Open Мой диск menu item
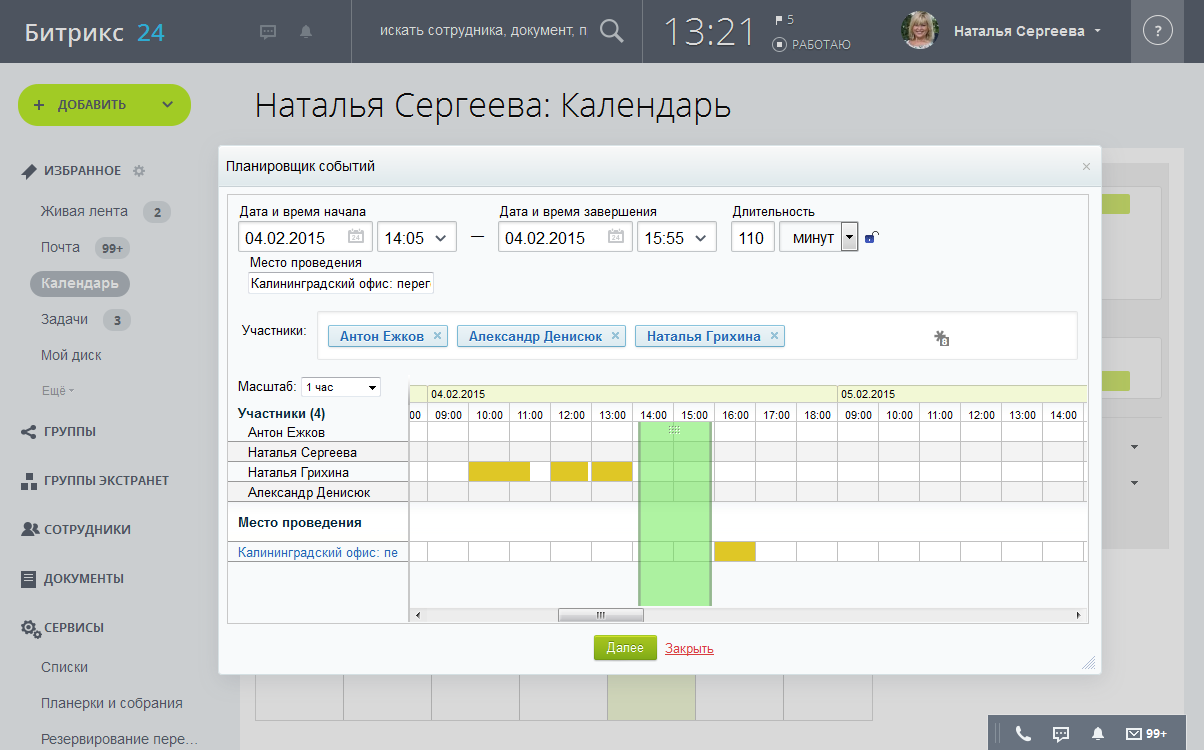This screenshot has width=1204, height=750. coord(71,355)
